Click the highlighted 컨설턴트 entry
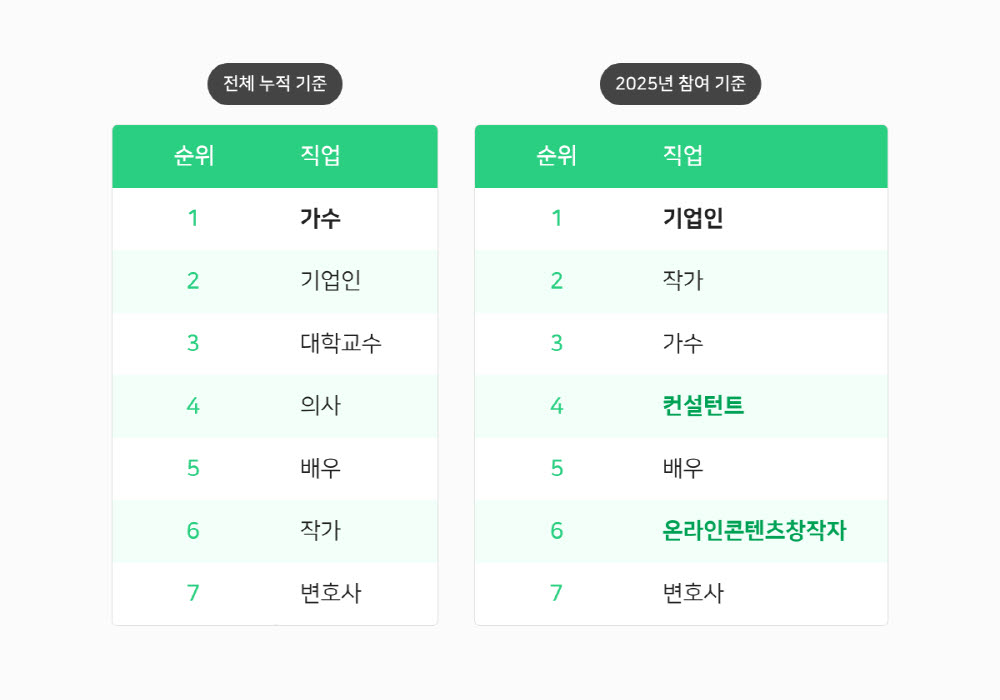Viewport: 1000px width, 700px height. click(x=703, y=405)
